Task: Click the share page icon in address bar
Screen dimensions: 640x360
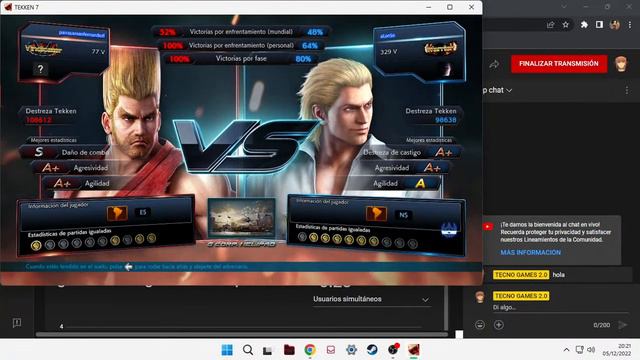Action: tap(551, 25)
